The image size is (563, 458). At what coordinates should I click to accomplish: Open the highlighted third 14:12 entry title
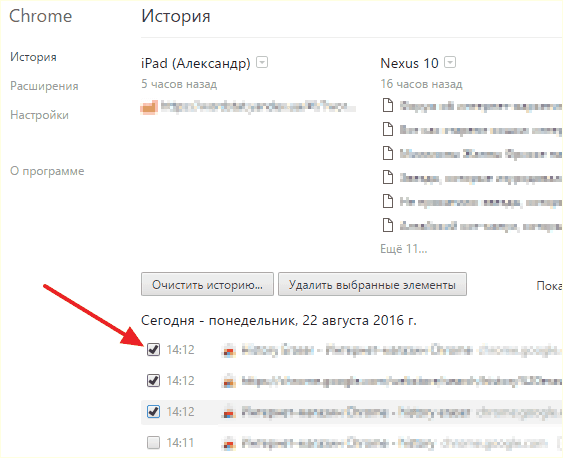356,412
